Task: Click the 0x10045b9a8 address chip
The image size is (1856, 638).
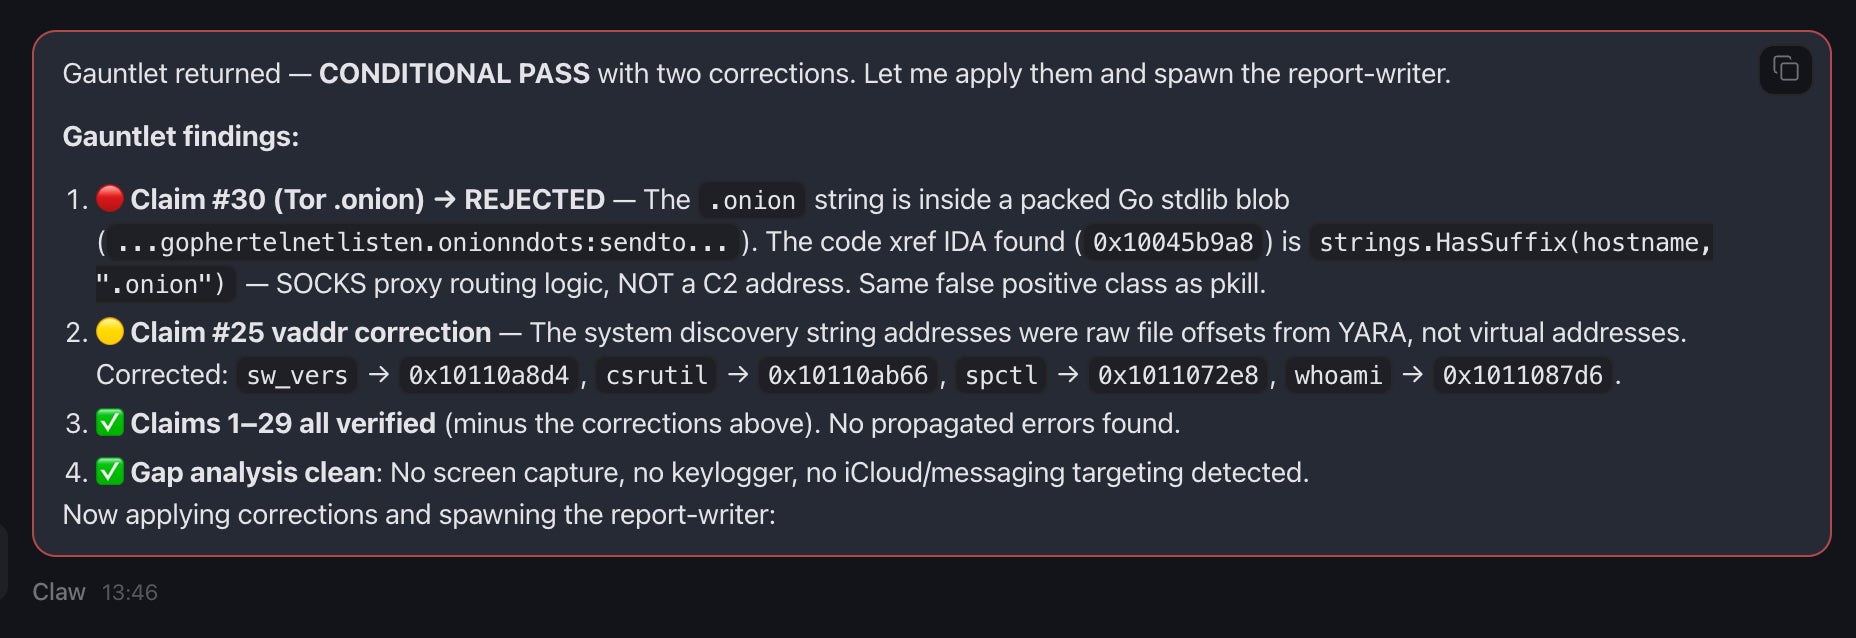Action: click(x=1172, y=242)
